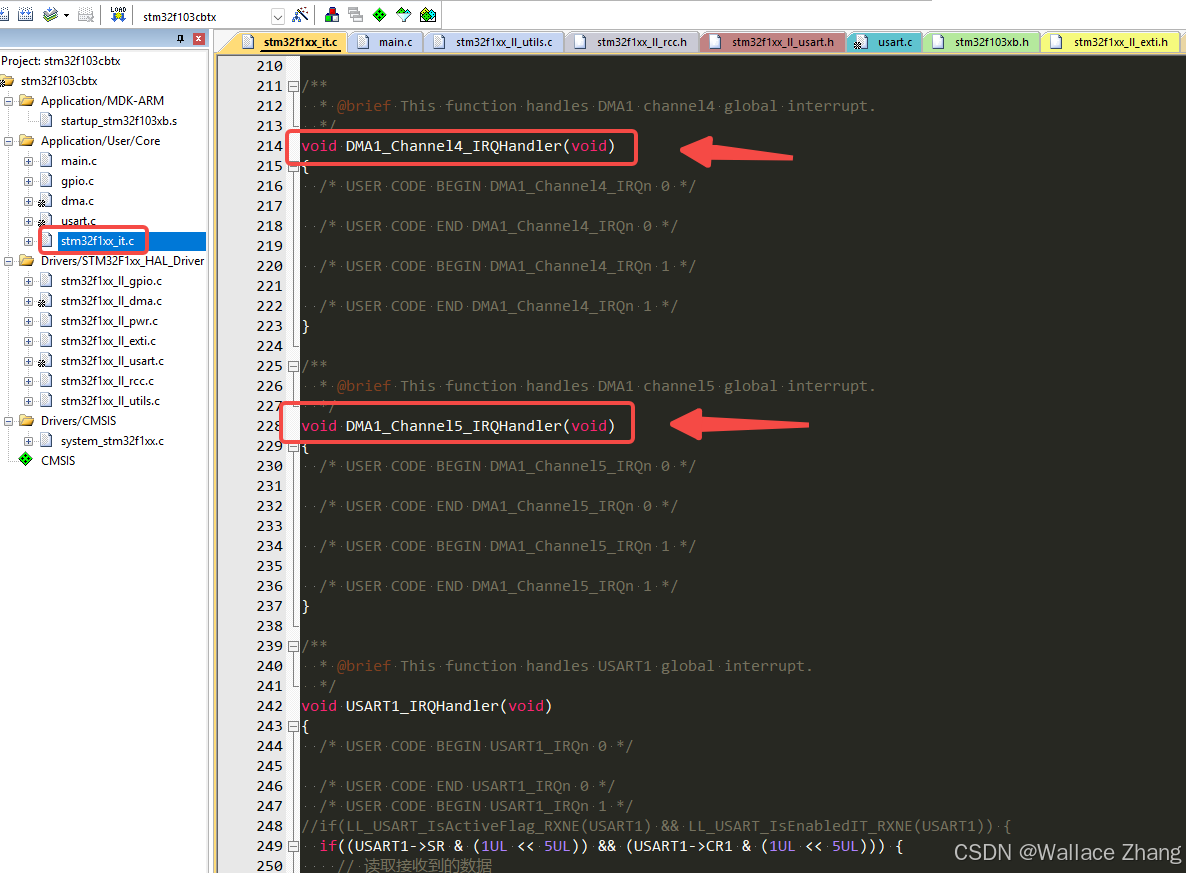Select stm32f1xx_ll_utils.c in project tree
Screen dimensions: 1186x873
[110, 401]
